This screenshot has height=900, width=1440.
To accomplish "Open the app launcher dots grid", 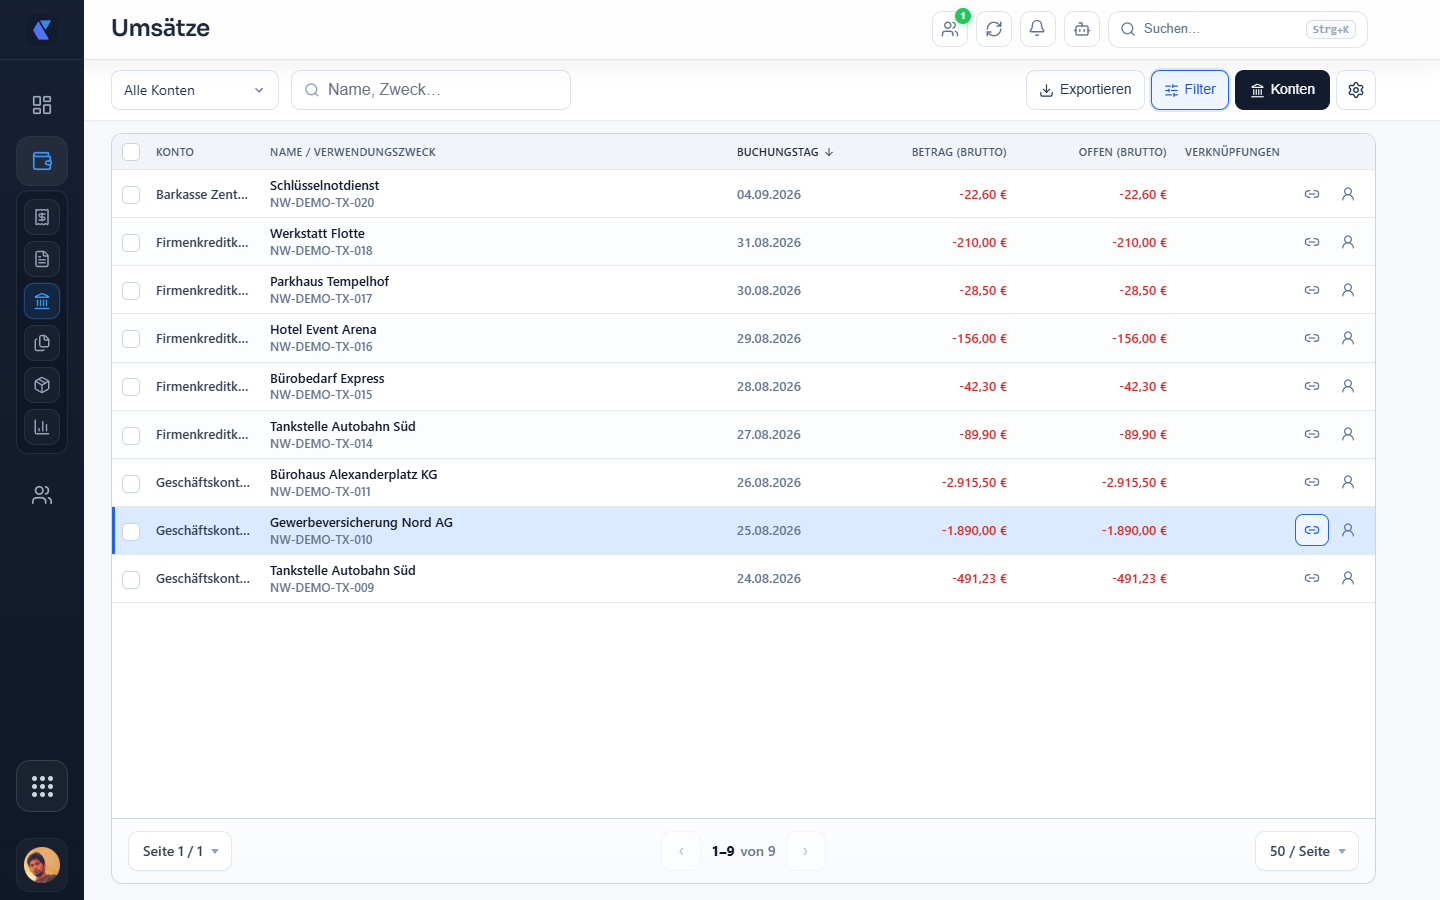I will click(x=42, y=786).
